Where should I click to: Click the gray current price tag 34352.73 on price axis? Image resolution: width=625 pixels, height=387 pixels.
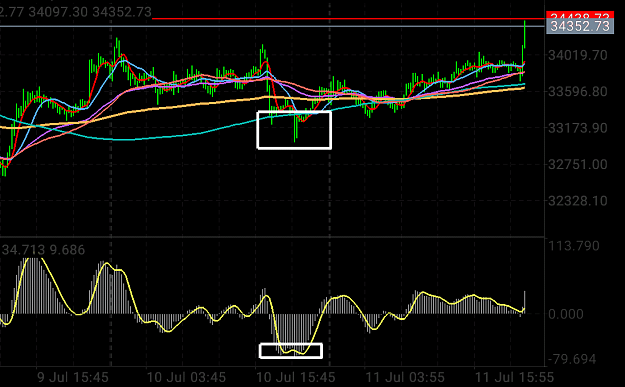pos(580,27)
